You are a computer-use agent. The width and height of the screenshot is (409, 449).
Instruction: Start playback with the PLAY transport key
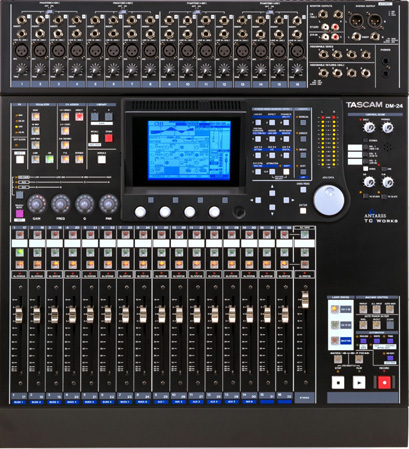click(x=359, y=382)
